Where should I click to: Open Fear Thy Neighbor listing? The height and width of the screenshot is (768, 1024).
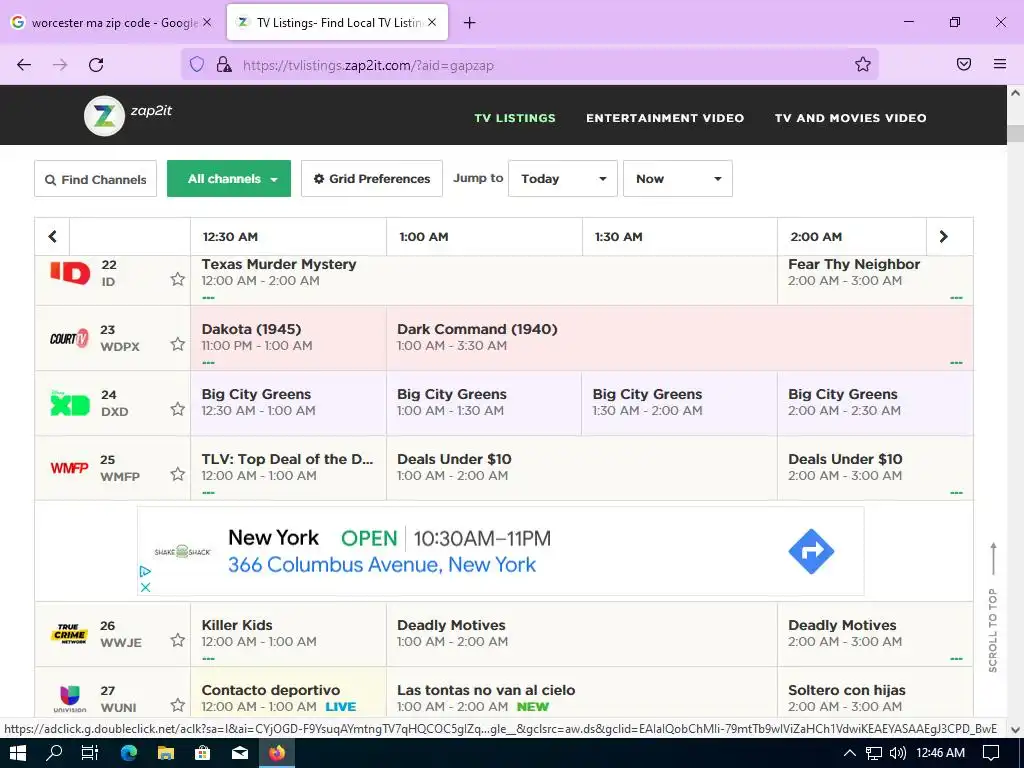pos(875,280)
